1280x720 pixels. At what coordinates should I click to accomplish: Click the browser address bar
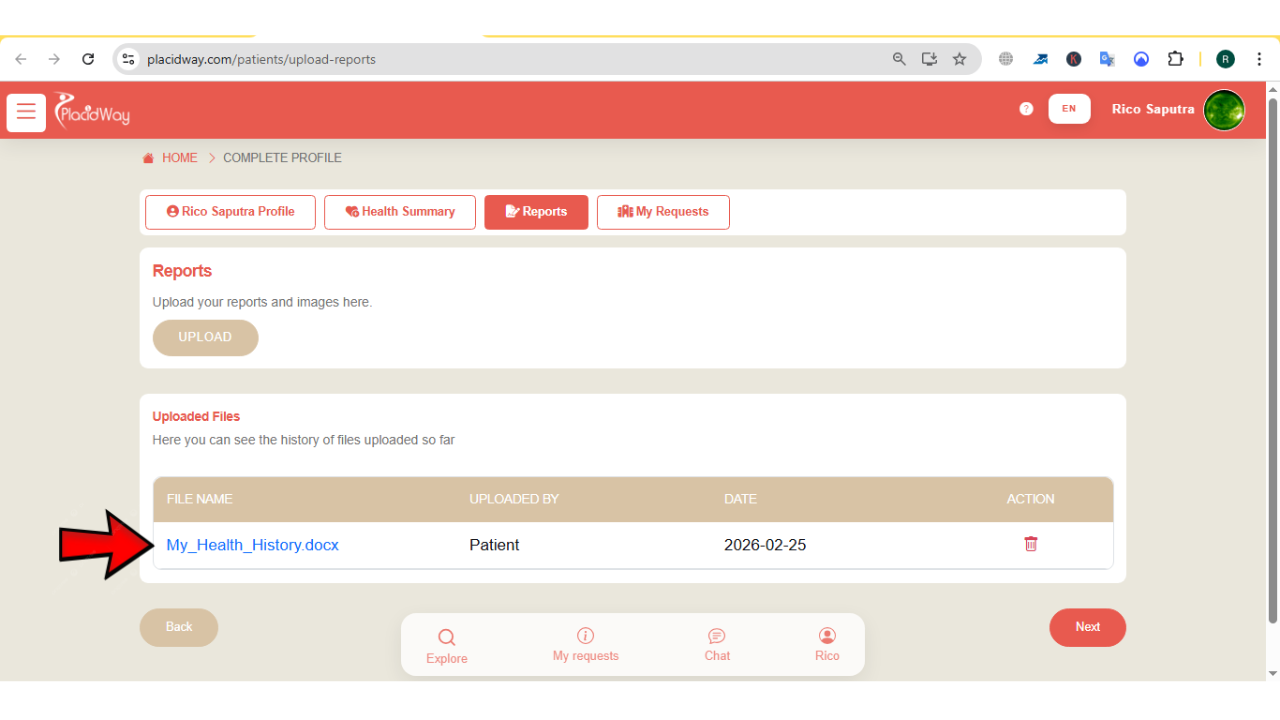tap(500, 59)
